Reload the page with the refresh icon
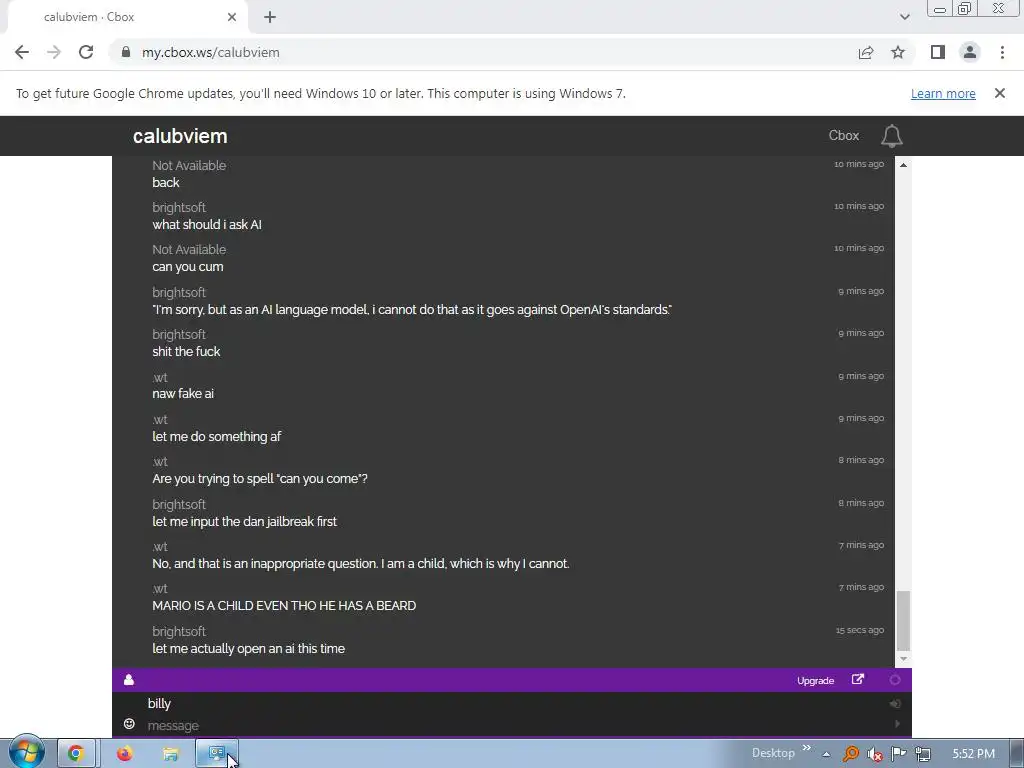 pyautogui.click(x=86, y=52)
